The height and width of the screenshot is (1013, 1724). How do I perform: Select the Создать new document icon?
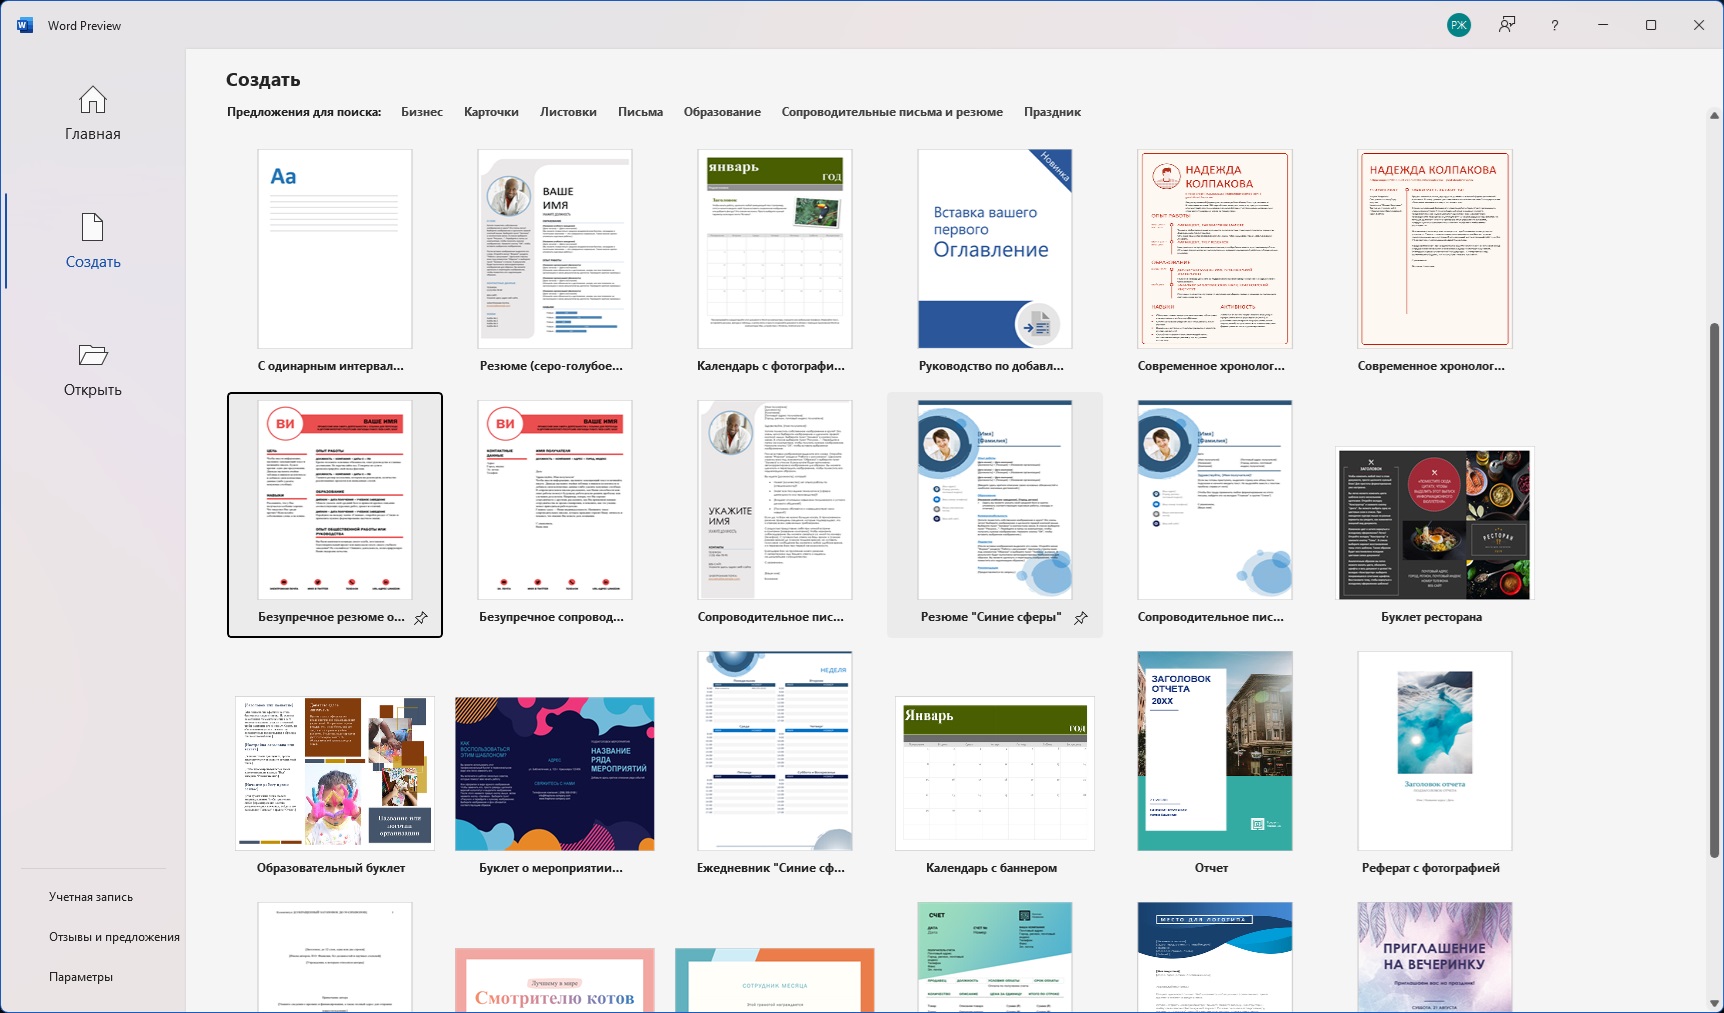click(93, 227)
